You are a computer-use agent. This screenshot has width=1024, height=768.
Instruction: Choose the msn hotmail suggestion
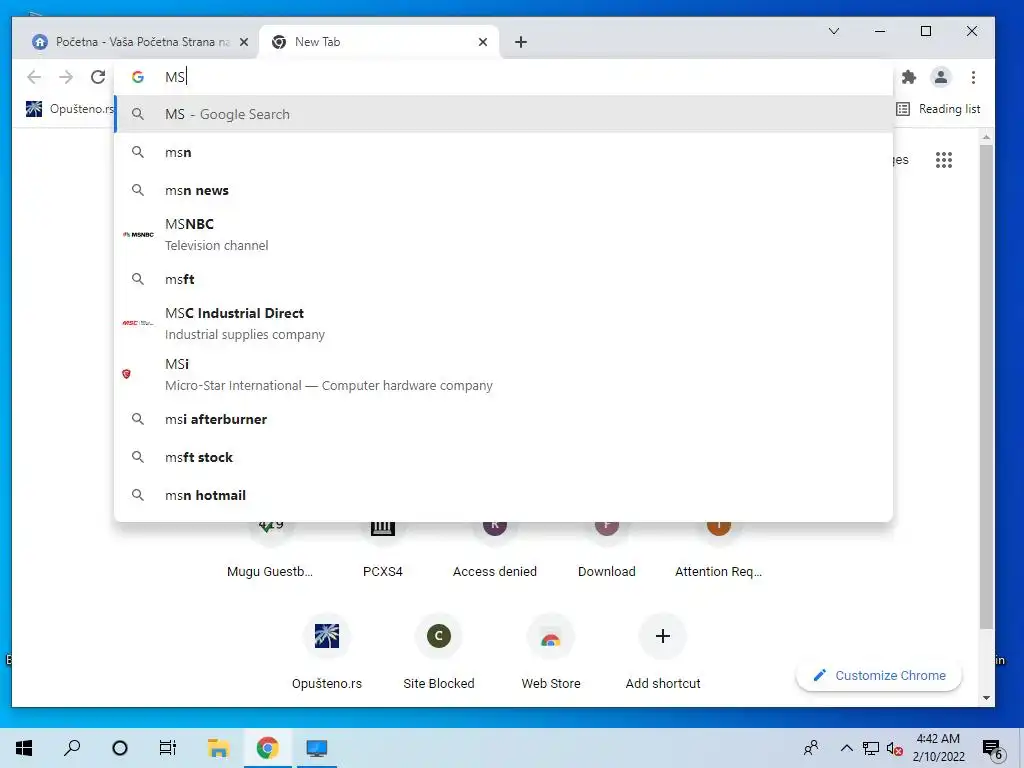pyautogui.click(x=503, y=495)
